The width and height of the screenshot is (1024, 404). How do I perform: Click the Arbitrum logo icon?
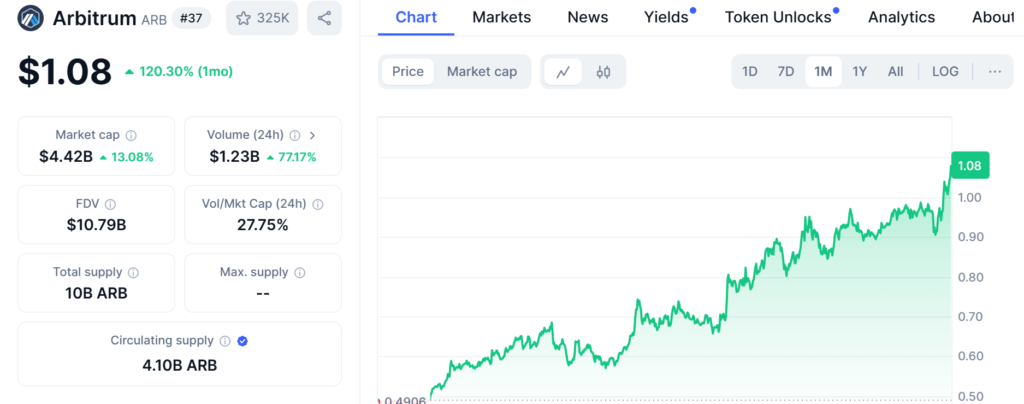[x=33, y=18]
